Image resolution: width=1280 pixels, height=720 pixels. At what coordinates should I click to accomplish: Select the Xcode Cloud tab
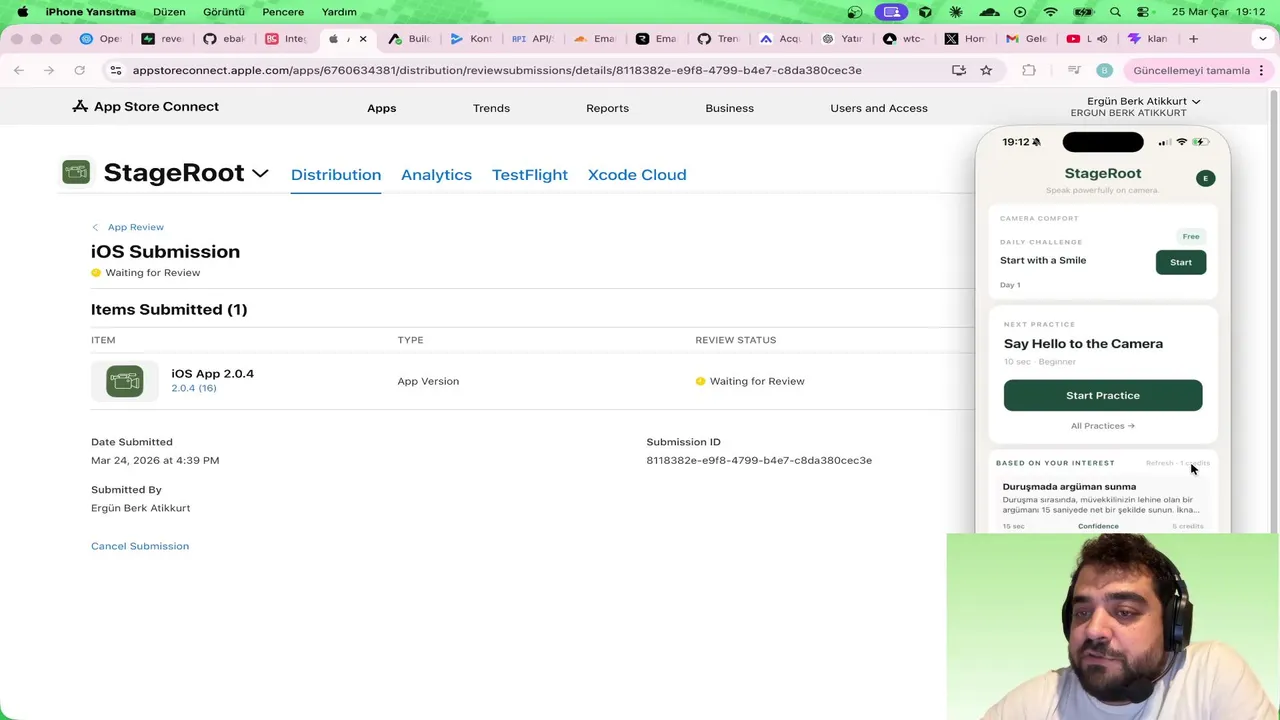pos(637,174)
